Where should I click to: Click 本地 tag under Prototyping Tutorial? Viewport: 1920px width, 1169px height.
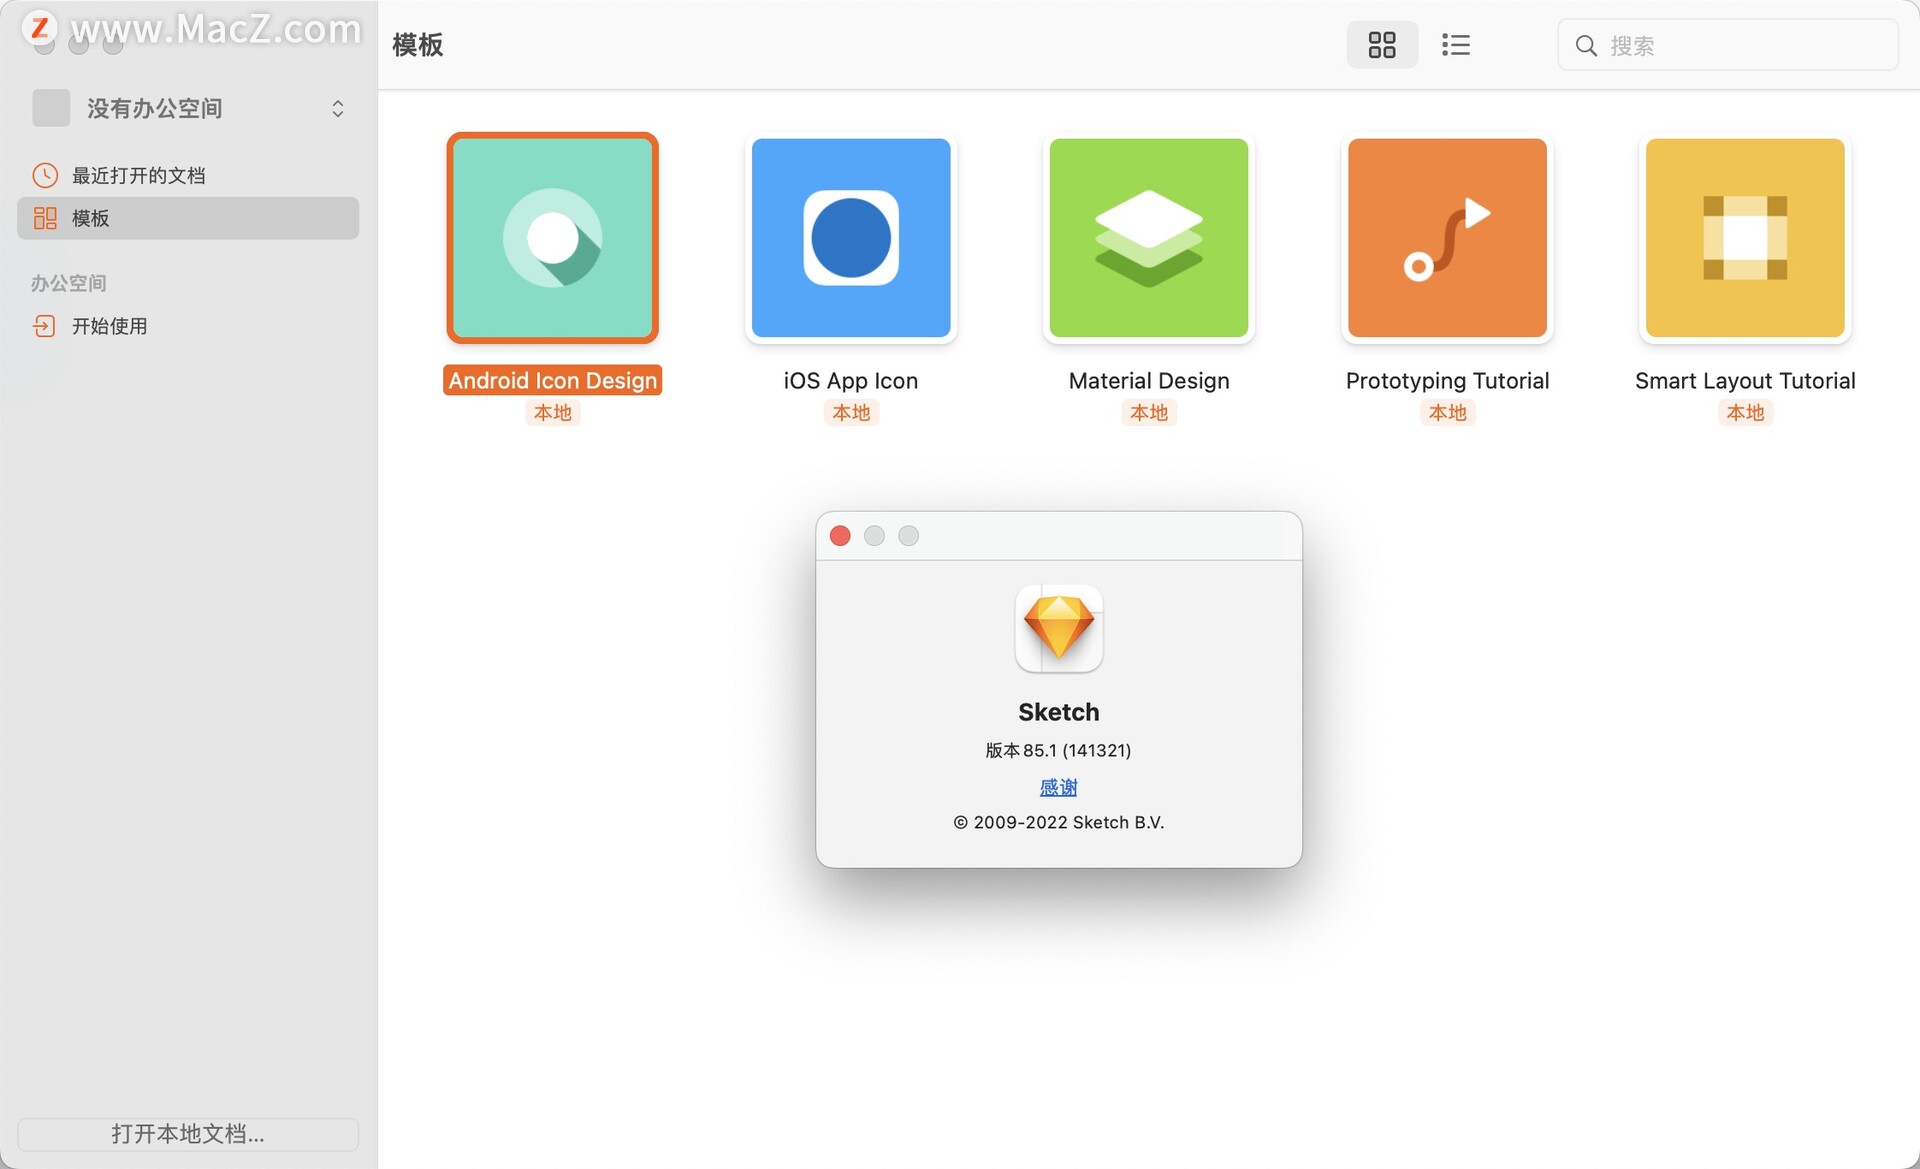pos(1447,412)
